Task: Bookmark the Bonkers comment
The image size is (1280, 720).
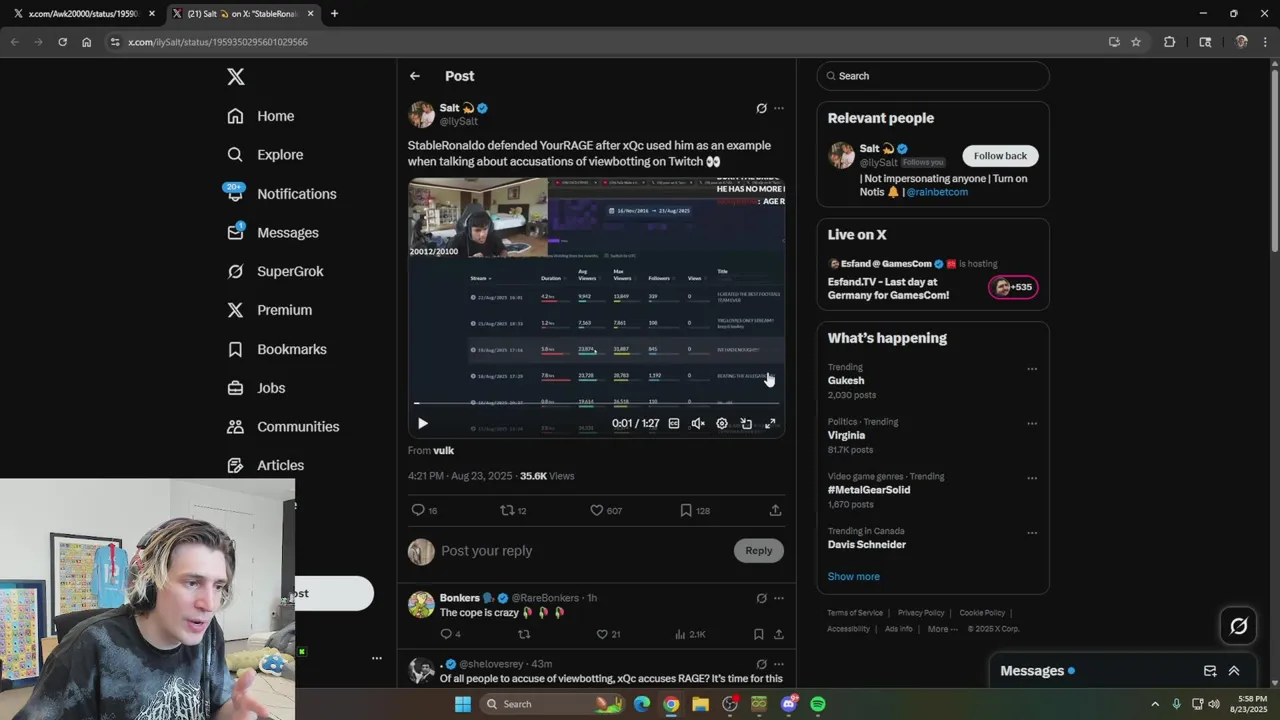Action: [x=759, y=634]
